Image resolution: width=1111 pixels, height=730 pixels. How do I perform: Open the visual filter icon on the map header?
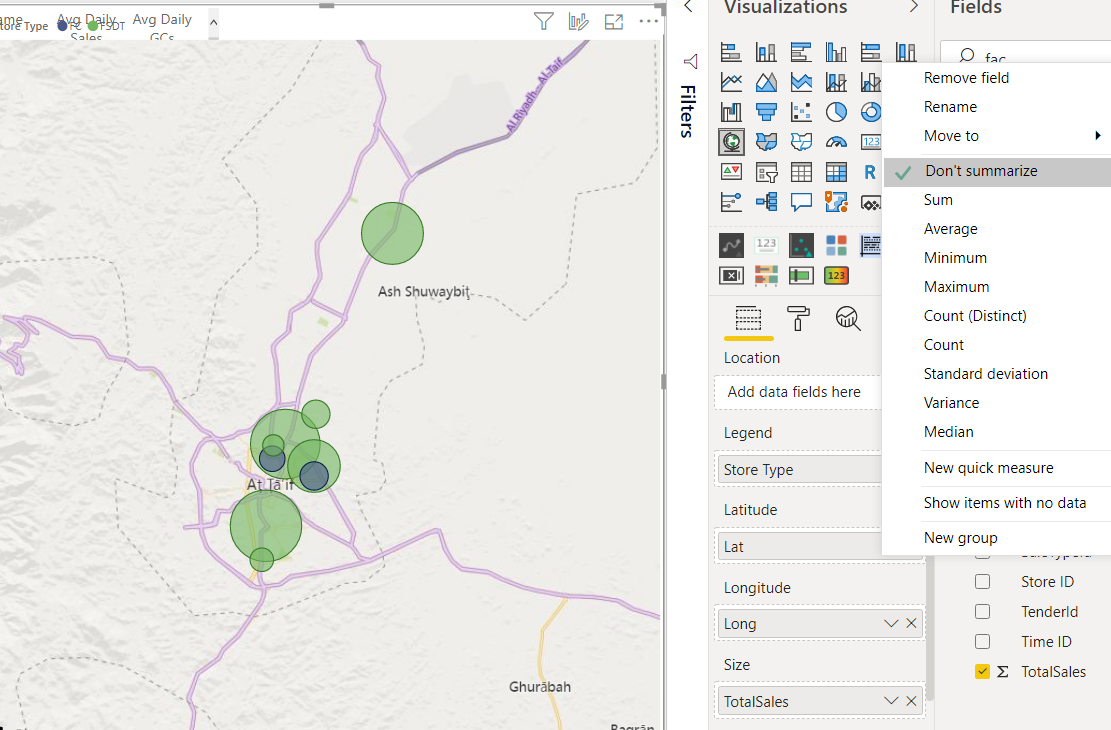tap(543, 21)
